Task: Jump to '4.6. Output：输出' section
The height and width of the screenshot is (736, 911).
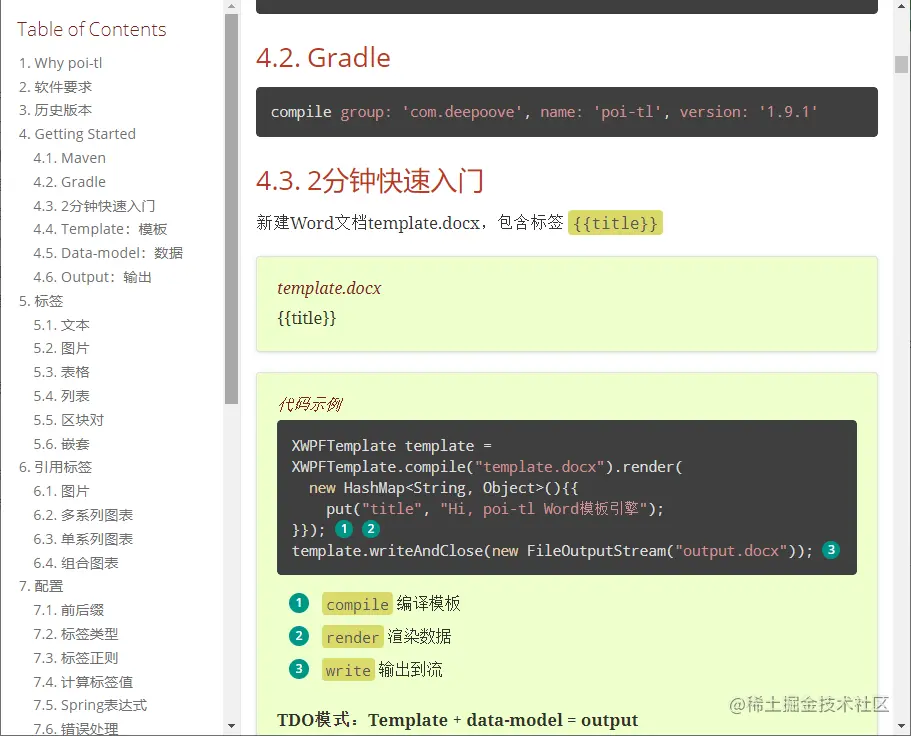Action: pos(92,277)
